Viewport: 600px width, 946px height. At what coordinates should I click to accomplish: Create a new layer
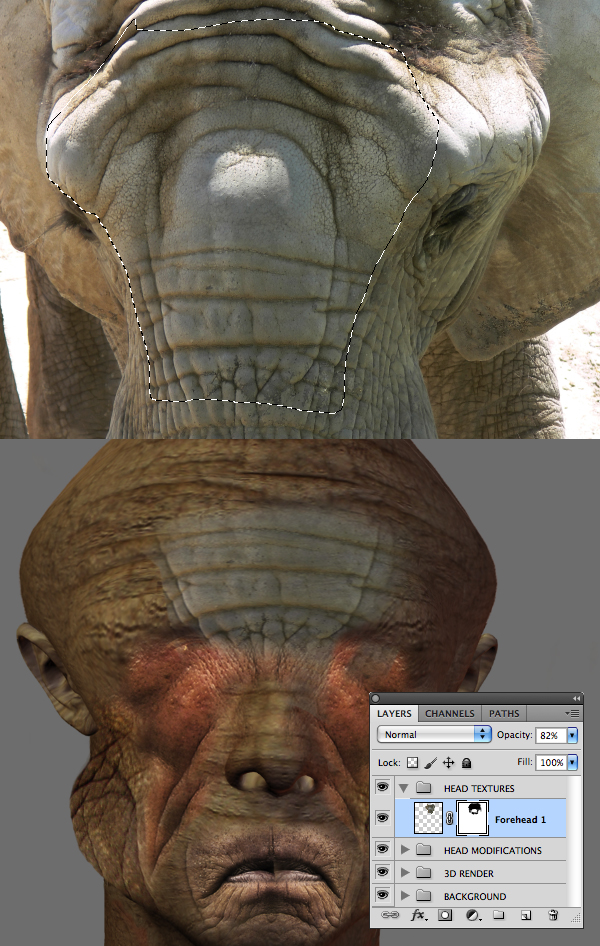coord(526,915)
